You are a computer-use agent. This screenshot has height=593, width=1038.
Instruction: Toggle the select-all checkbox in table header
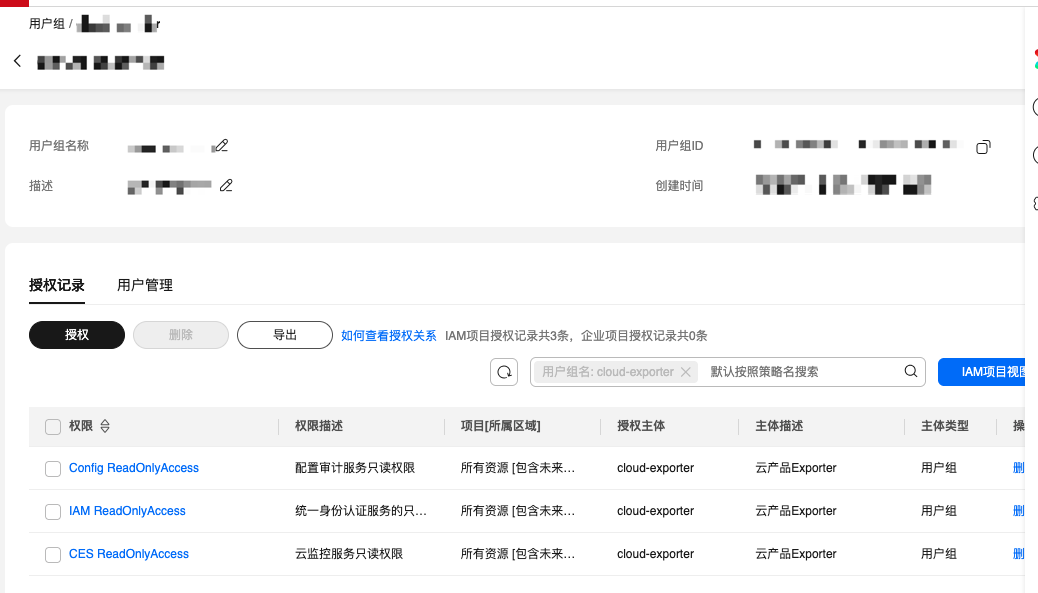tap(53, 427)
